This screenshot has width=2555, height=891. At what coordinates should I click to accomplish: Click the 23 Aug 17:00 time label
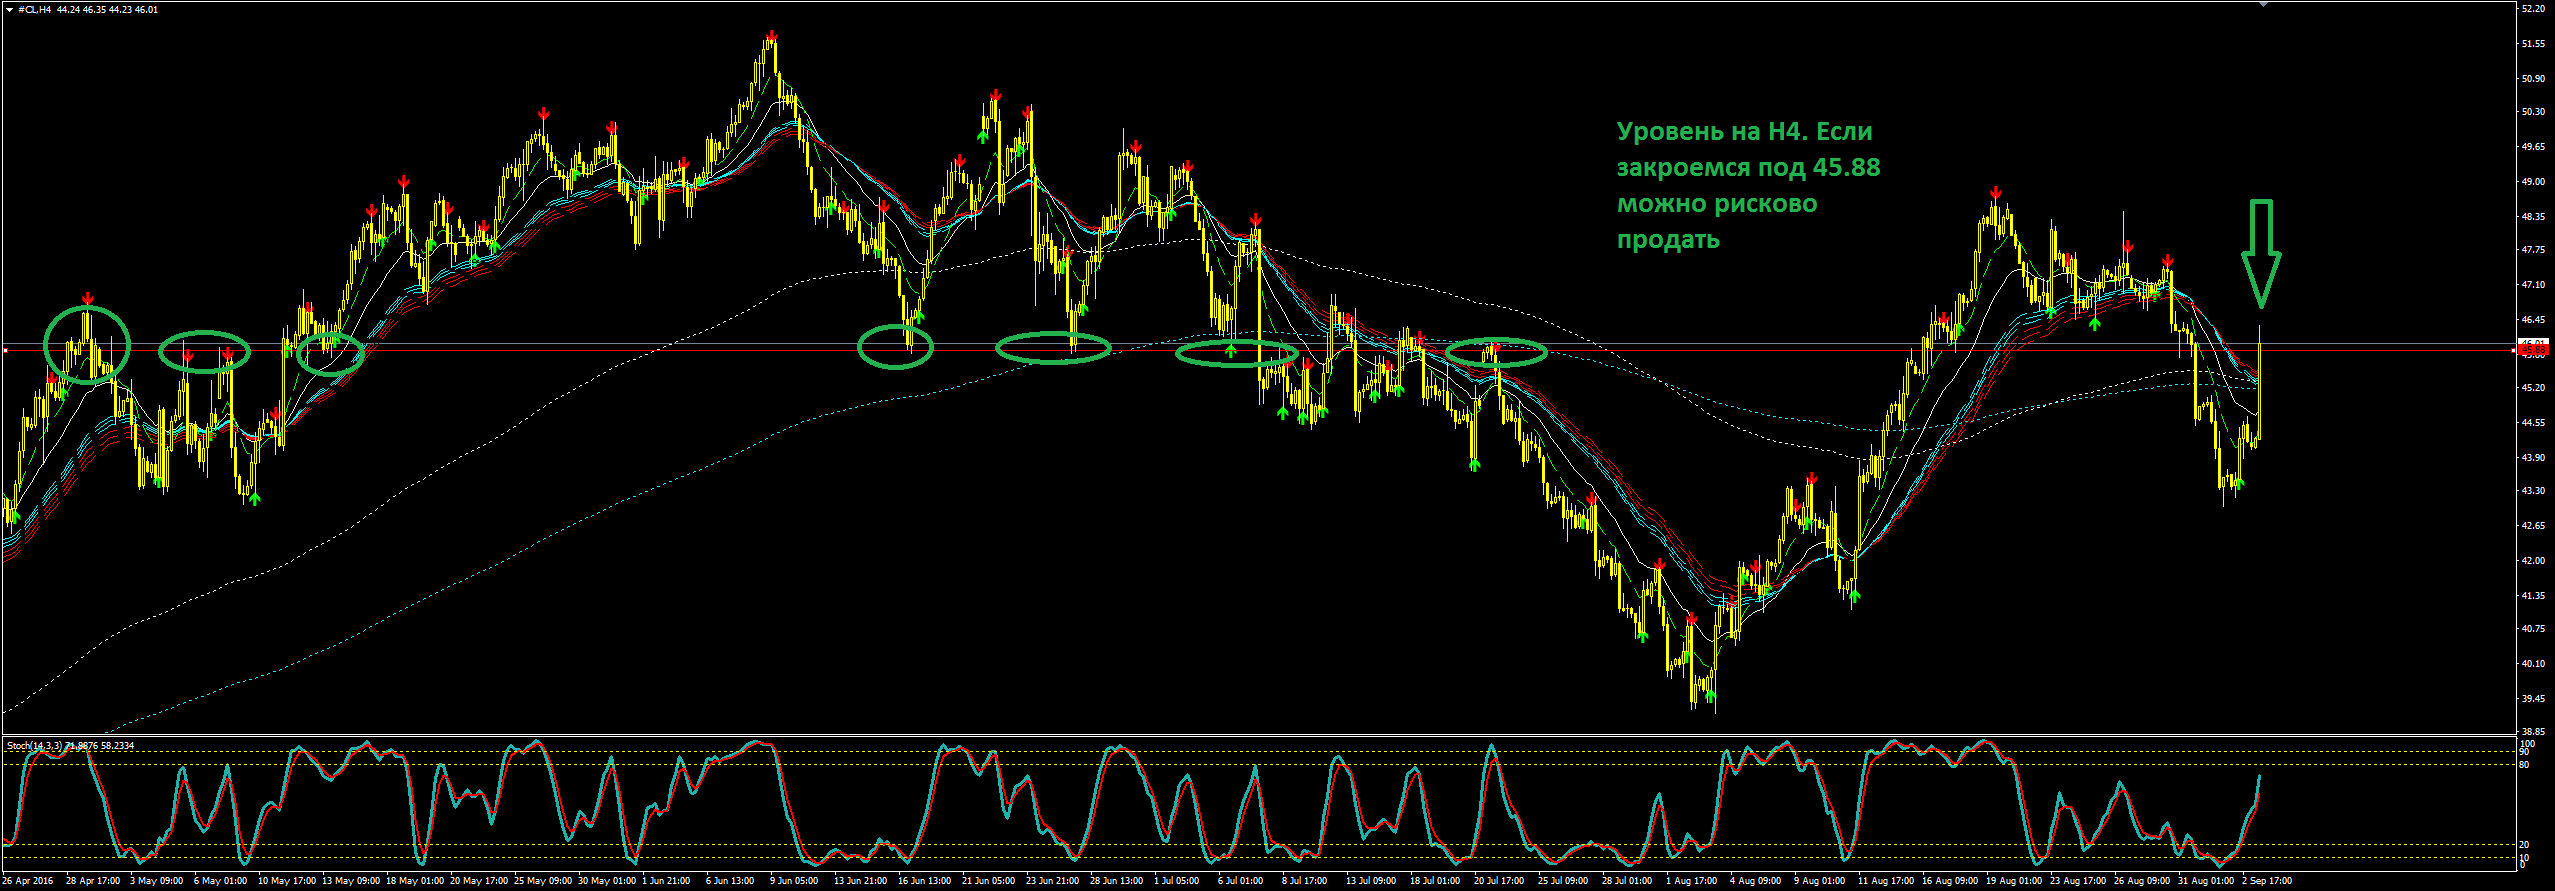2078,882
